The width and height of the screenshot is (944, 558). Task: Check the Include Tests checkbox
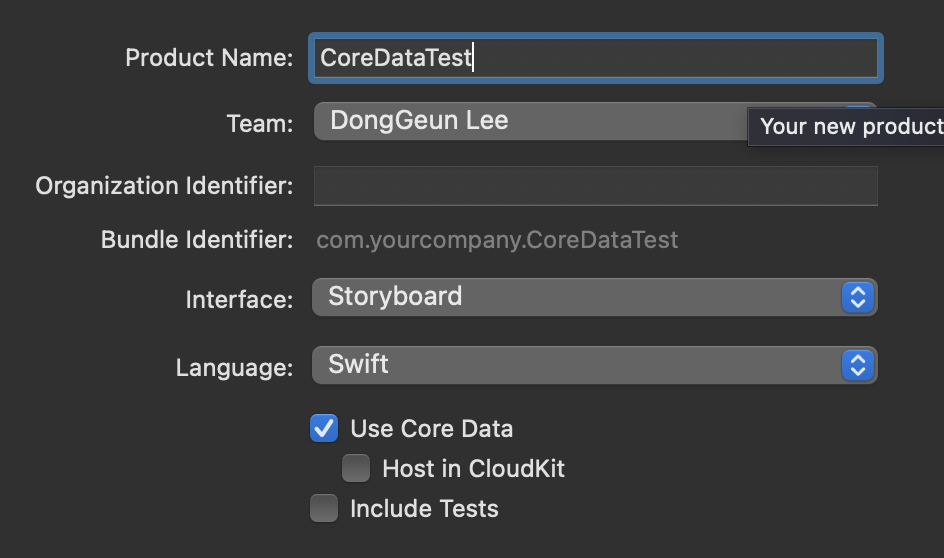324,508
